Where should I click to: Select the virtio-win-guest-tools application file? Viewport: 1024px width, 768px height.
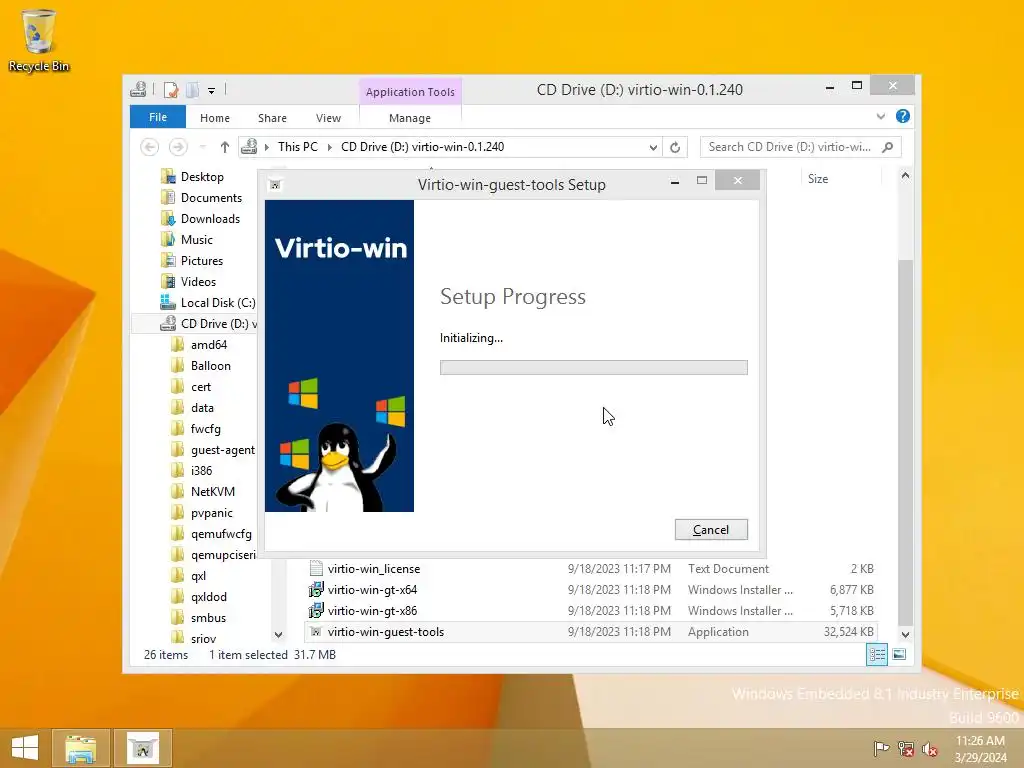[x=592, y=632]
